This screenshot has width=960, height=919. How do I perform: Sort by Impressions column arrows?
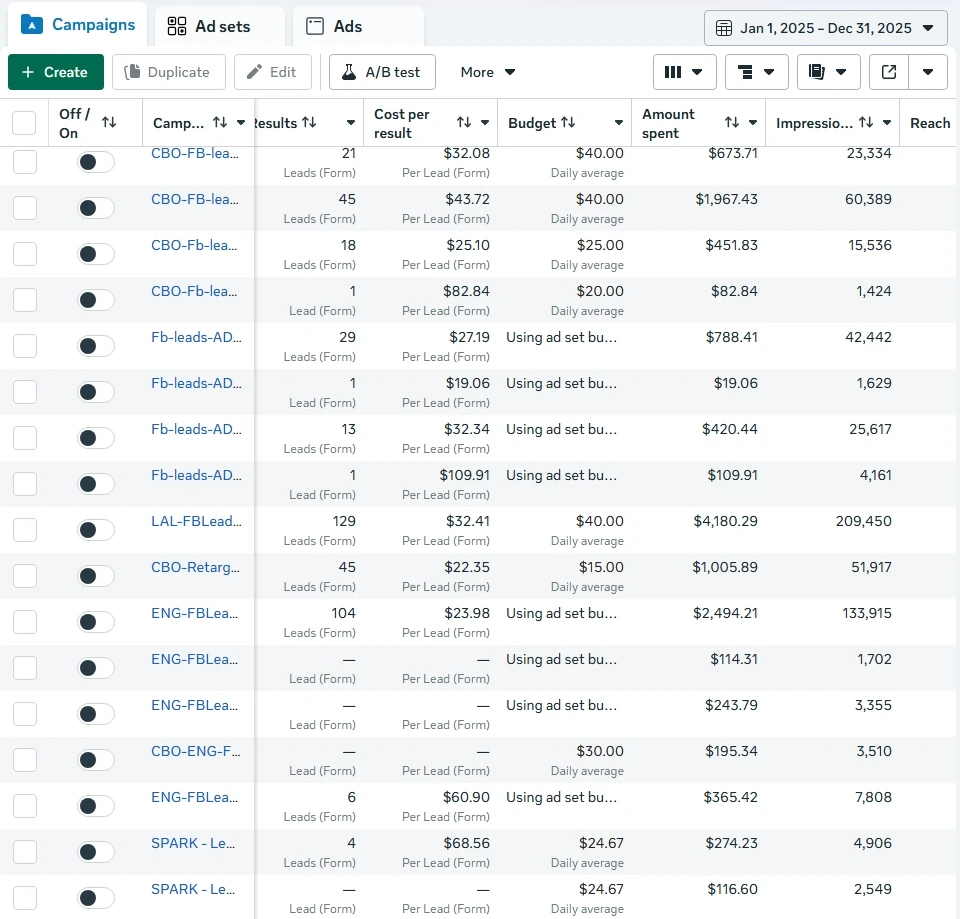point(866,122)
